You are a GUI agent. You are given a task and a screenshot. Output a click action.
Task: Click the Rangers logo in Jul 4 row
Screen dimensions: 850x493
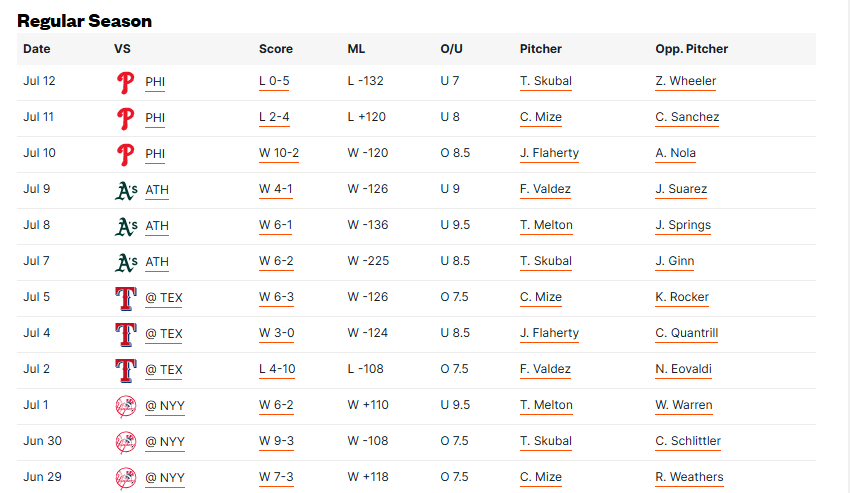[126, 335]
